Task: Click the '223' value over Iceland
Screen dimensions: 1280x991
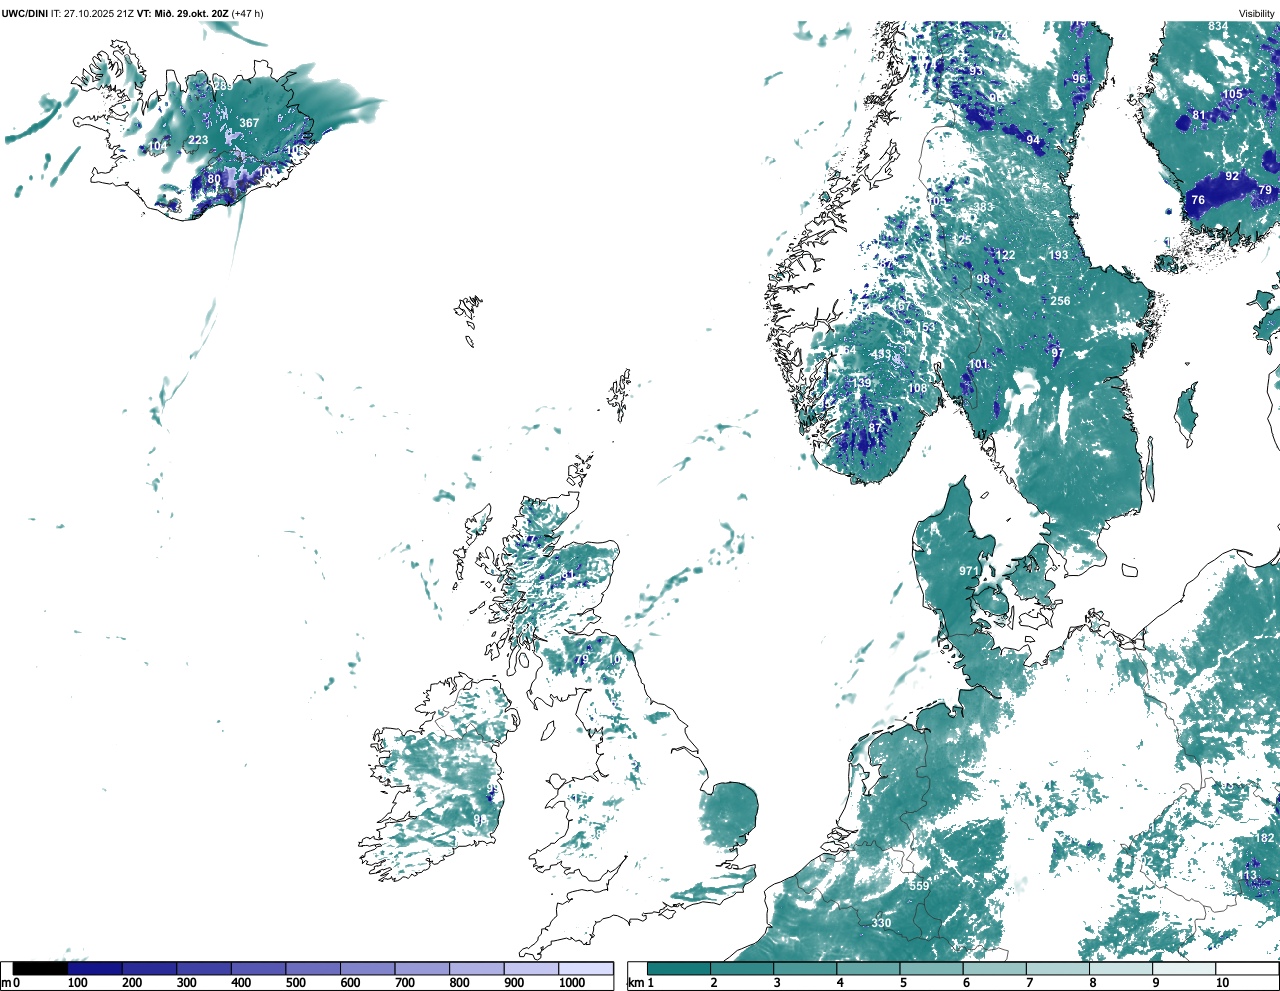Action: point(199,140)
